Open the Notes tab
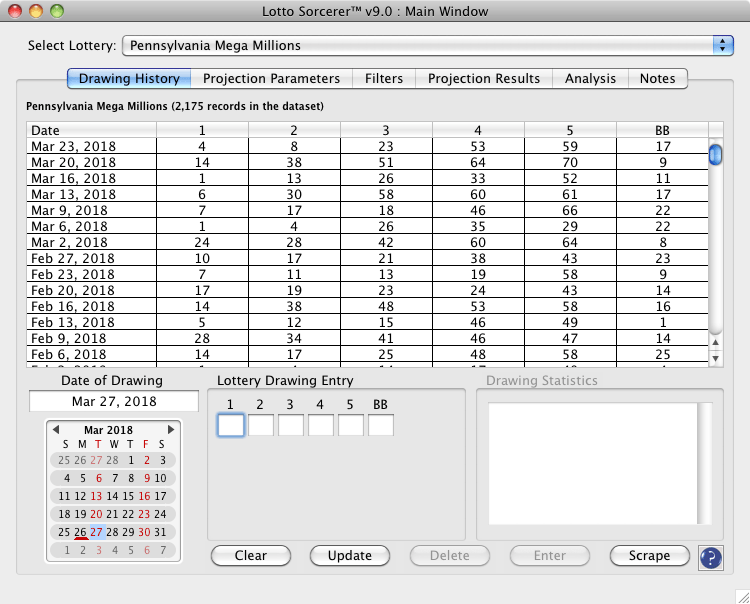 click(657, 78)
